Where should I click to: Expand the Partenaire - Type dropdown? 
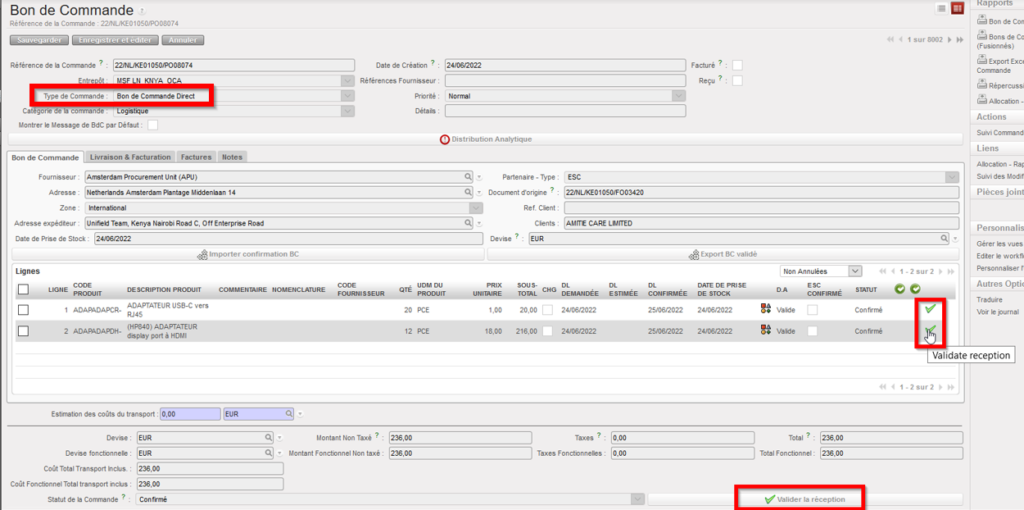click(x=950, y=176)
